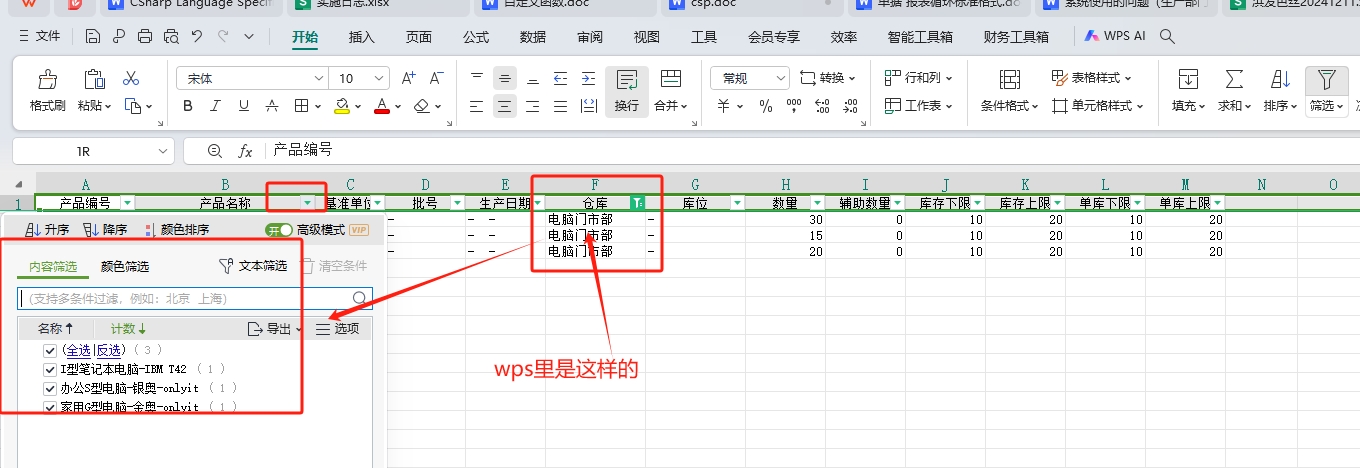
Task: Toggle the 高级模式 advanced mode switch
Action: pyautogui.click(x=278, y=230)
